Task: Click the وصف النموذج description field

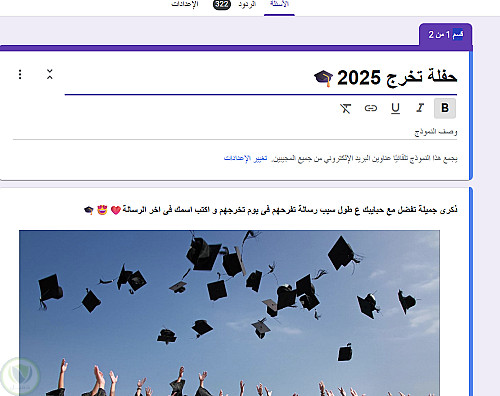Action: tap(235, 132)
